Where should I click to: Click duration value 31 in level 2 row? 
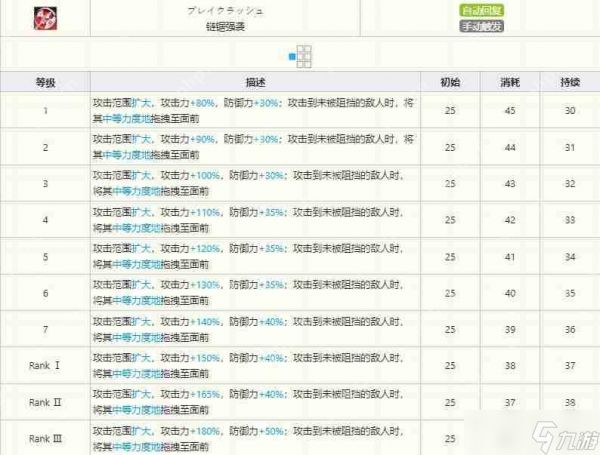pyautogui.click(x=570, y=147)
